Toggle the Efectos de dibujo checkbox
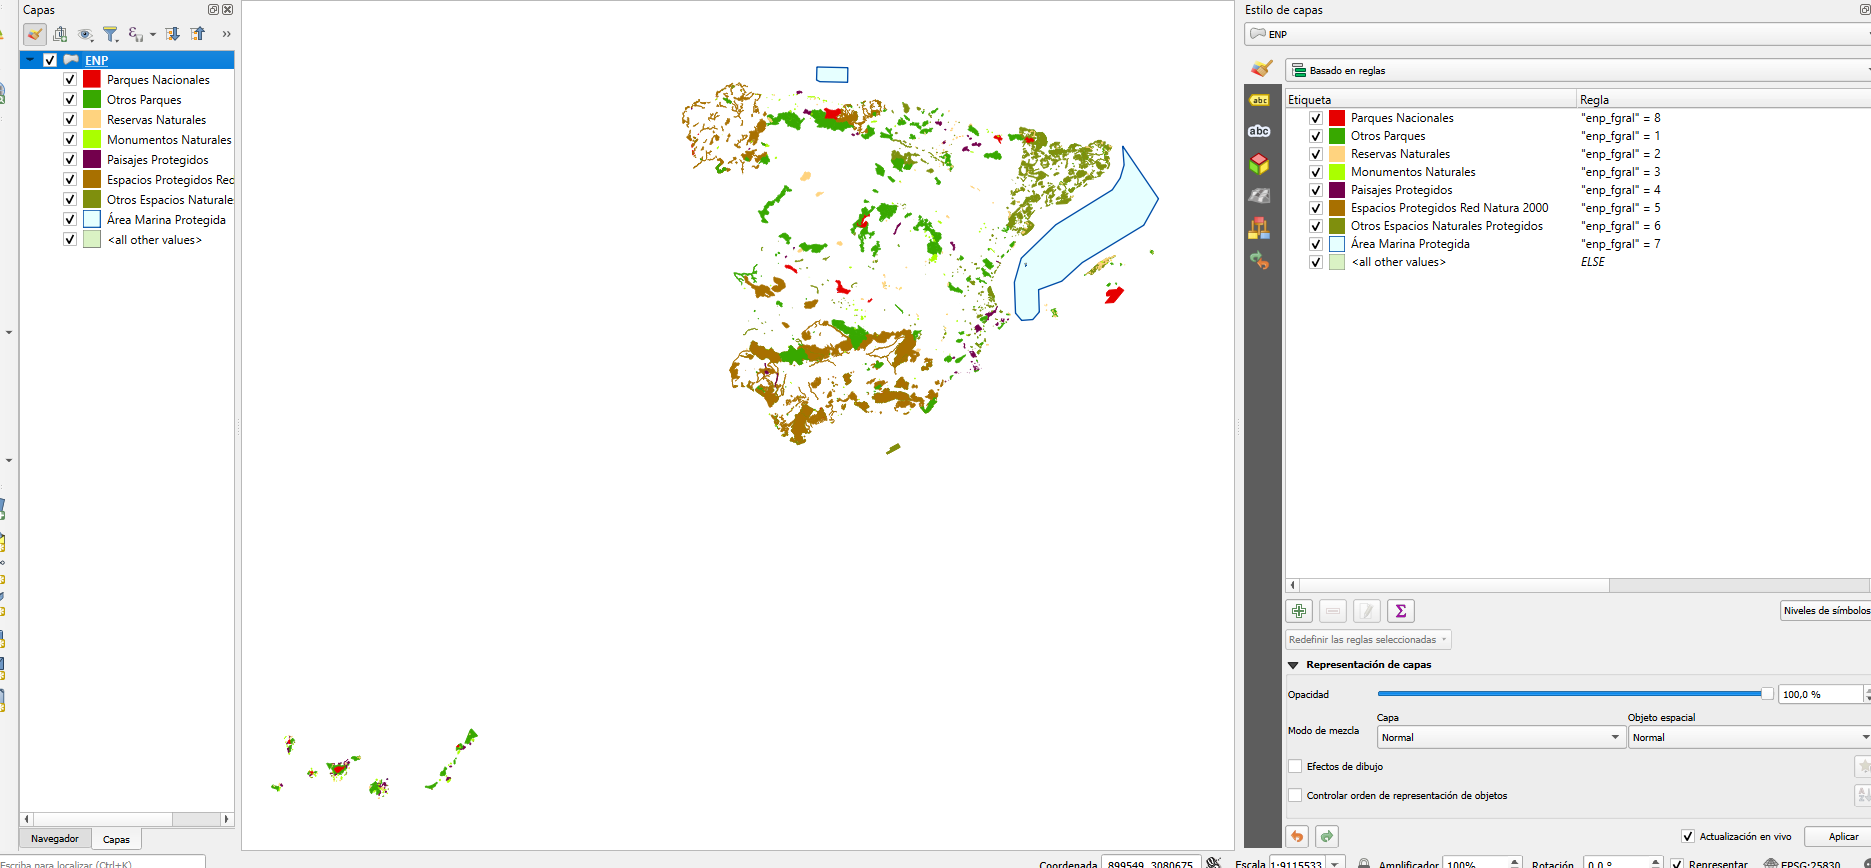 [x=1295, y=766]
